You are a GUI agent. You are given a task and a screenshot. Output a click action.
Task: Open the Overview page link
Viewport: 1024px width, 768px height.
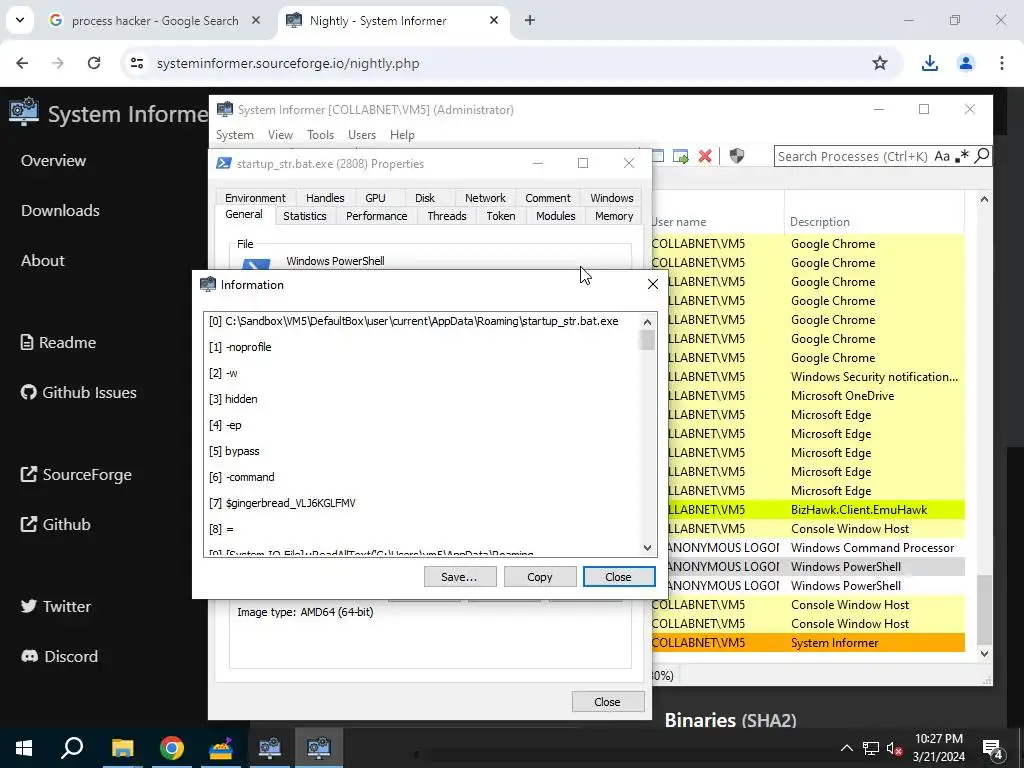[x=54, y=161]
